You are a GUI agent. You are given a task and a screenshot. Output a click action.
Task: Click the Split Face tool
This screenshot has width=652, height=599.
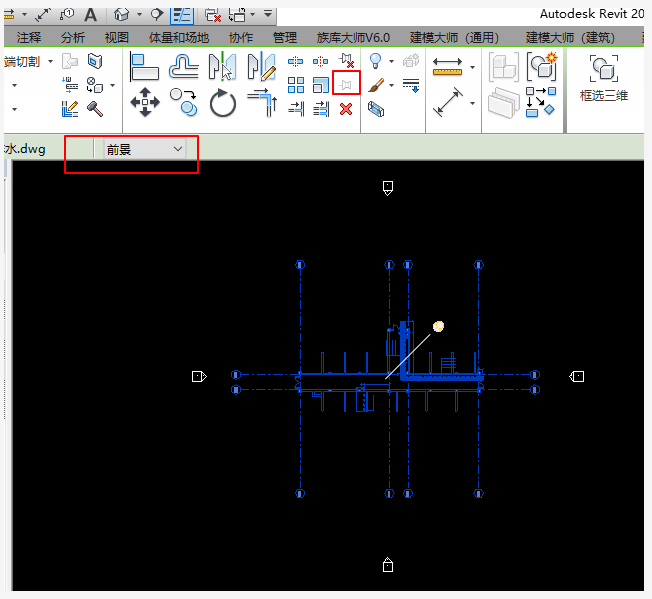pos(95,61)
